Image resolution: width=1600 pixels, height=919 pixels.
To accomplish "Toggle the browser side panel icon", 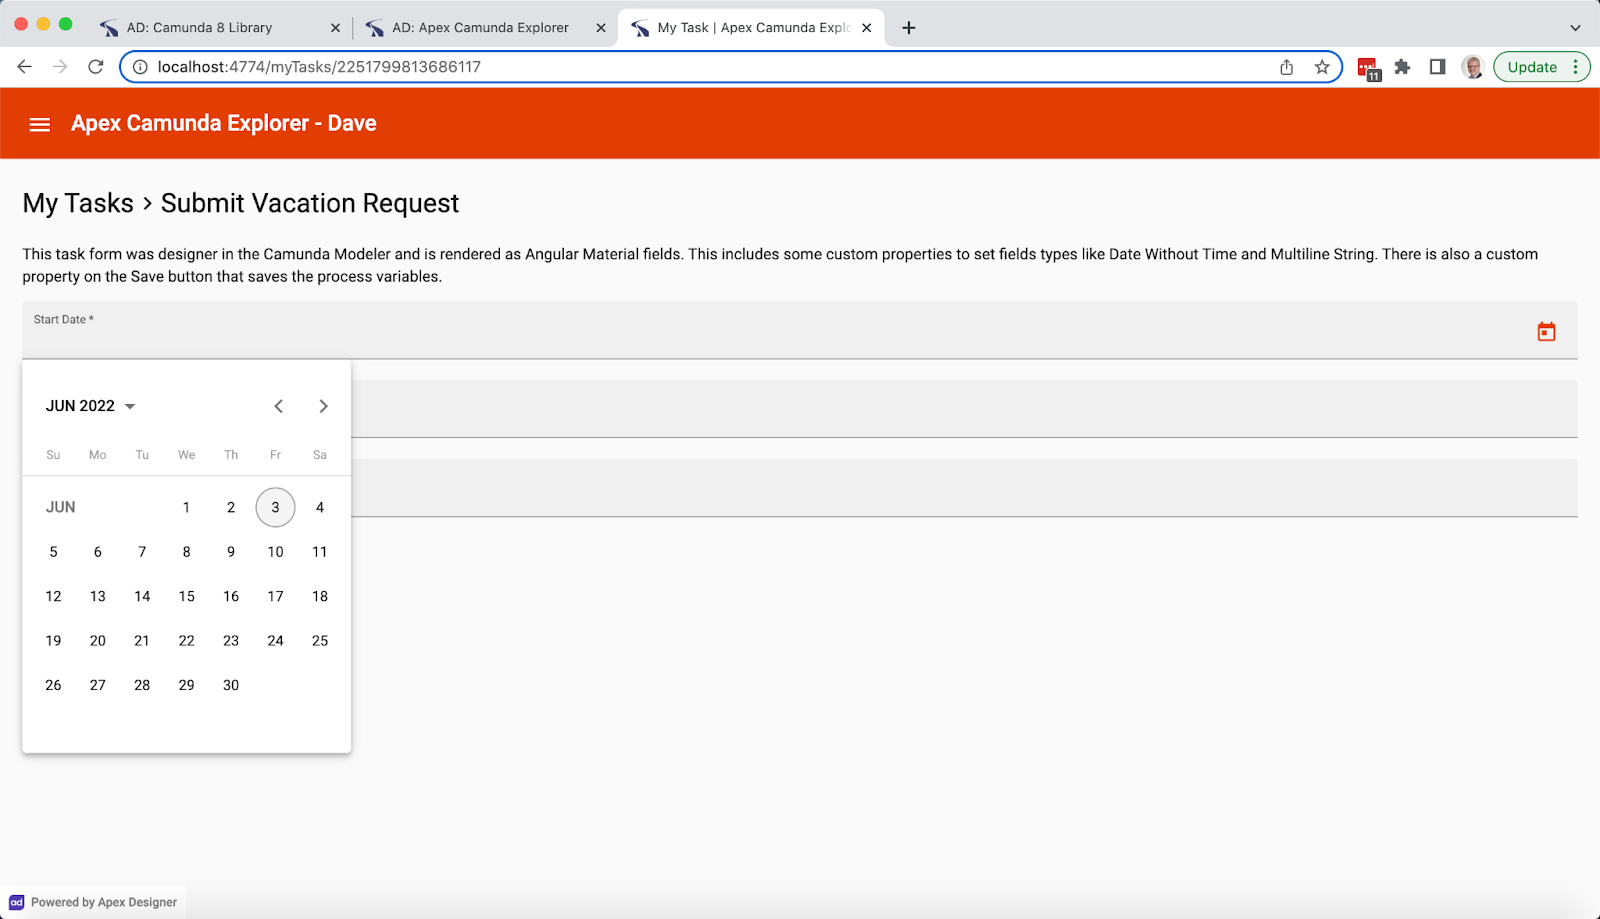I will [x=1437, y=67].
